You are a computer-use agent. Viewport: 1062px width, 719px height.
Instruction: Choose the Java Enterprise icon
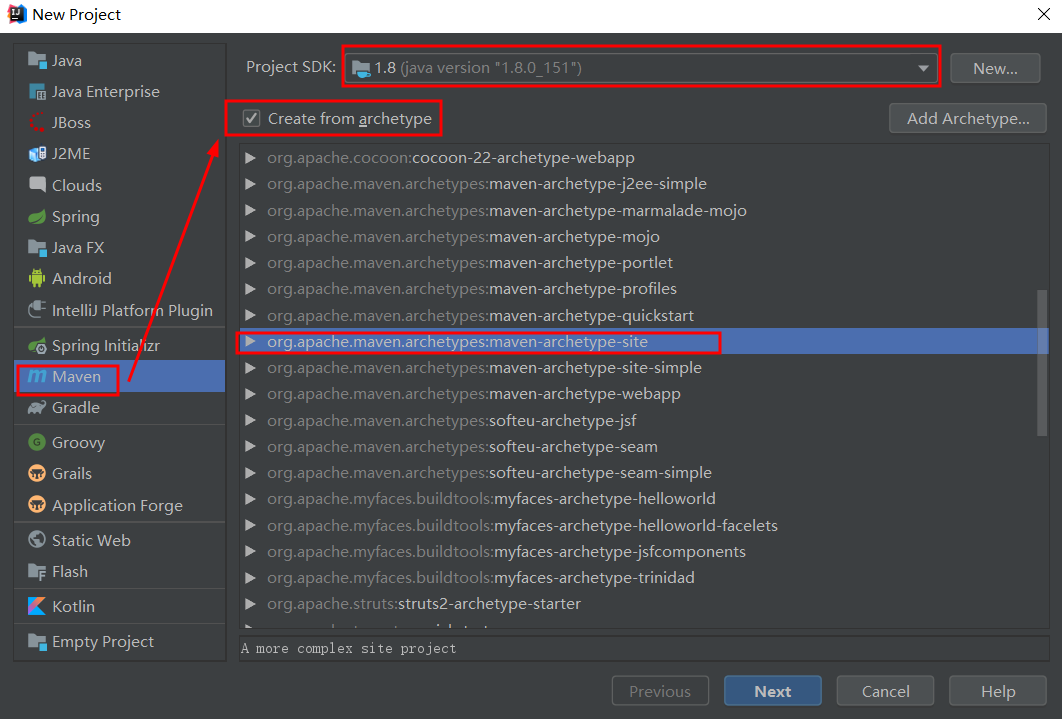[x=37, y=91]
